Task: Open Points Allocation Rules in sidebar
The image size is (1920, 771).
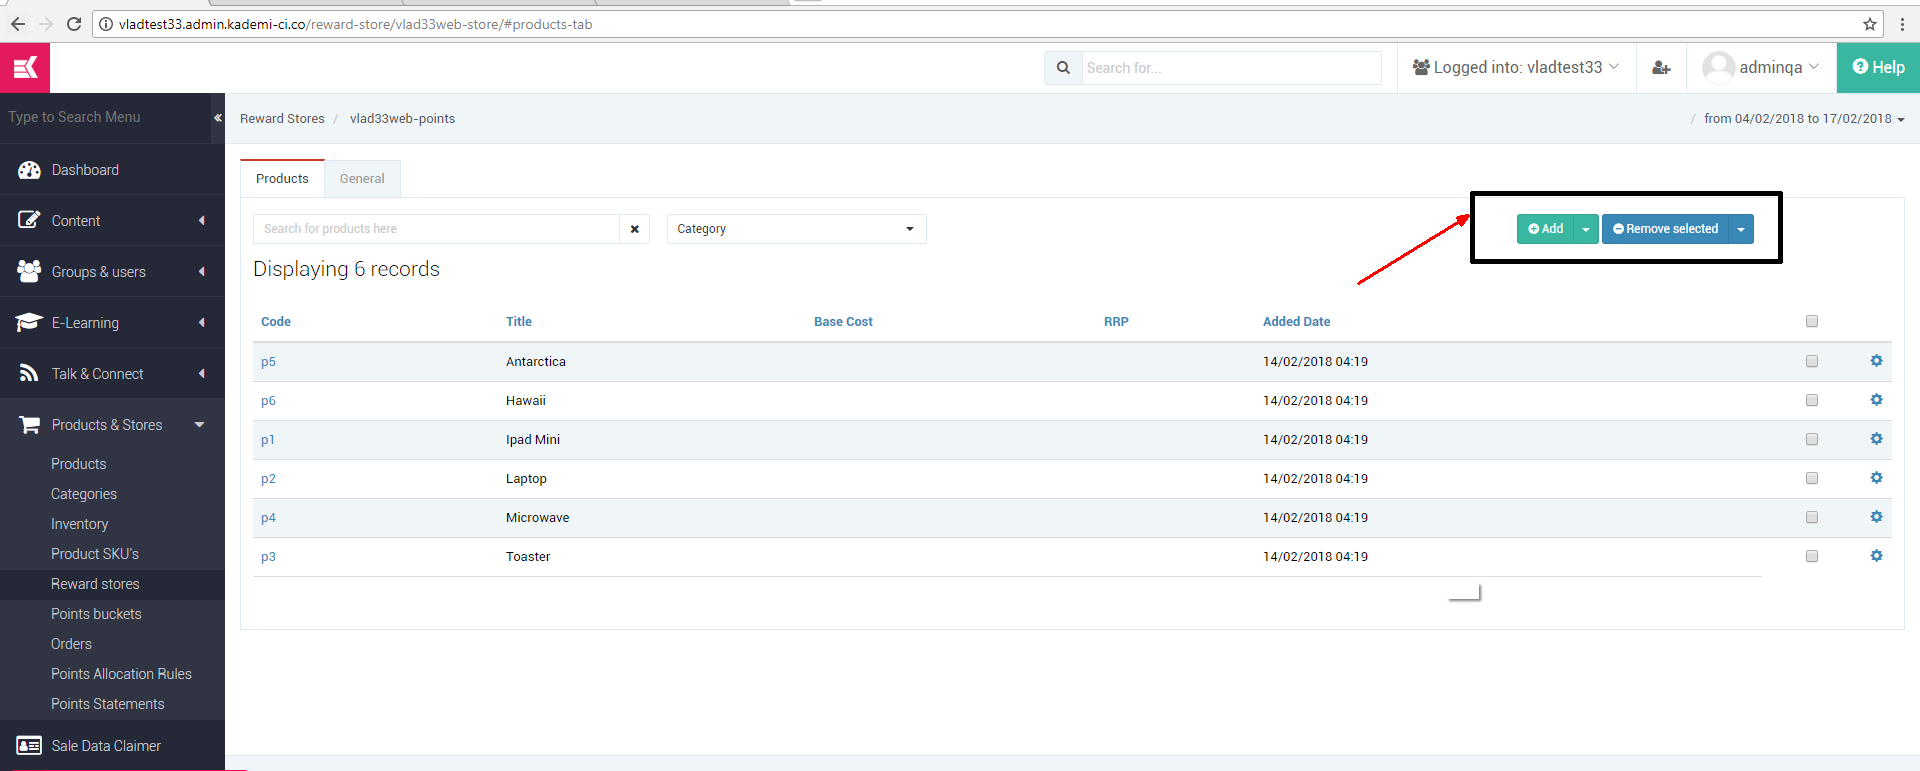Action: coord(121,674)
